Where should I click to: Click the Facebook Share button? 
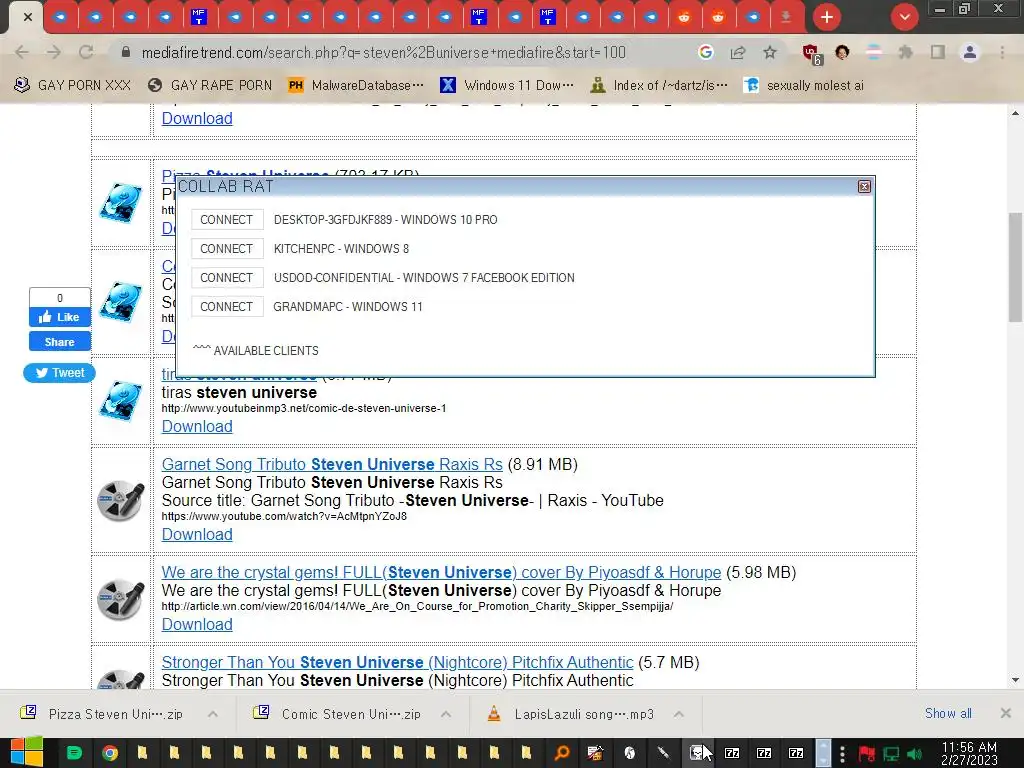pos(59,342)
